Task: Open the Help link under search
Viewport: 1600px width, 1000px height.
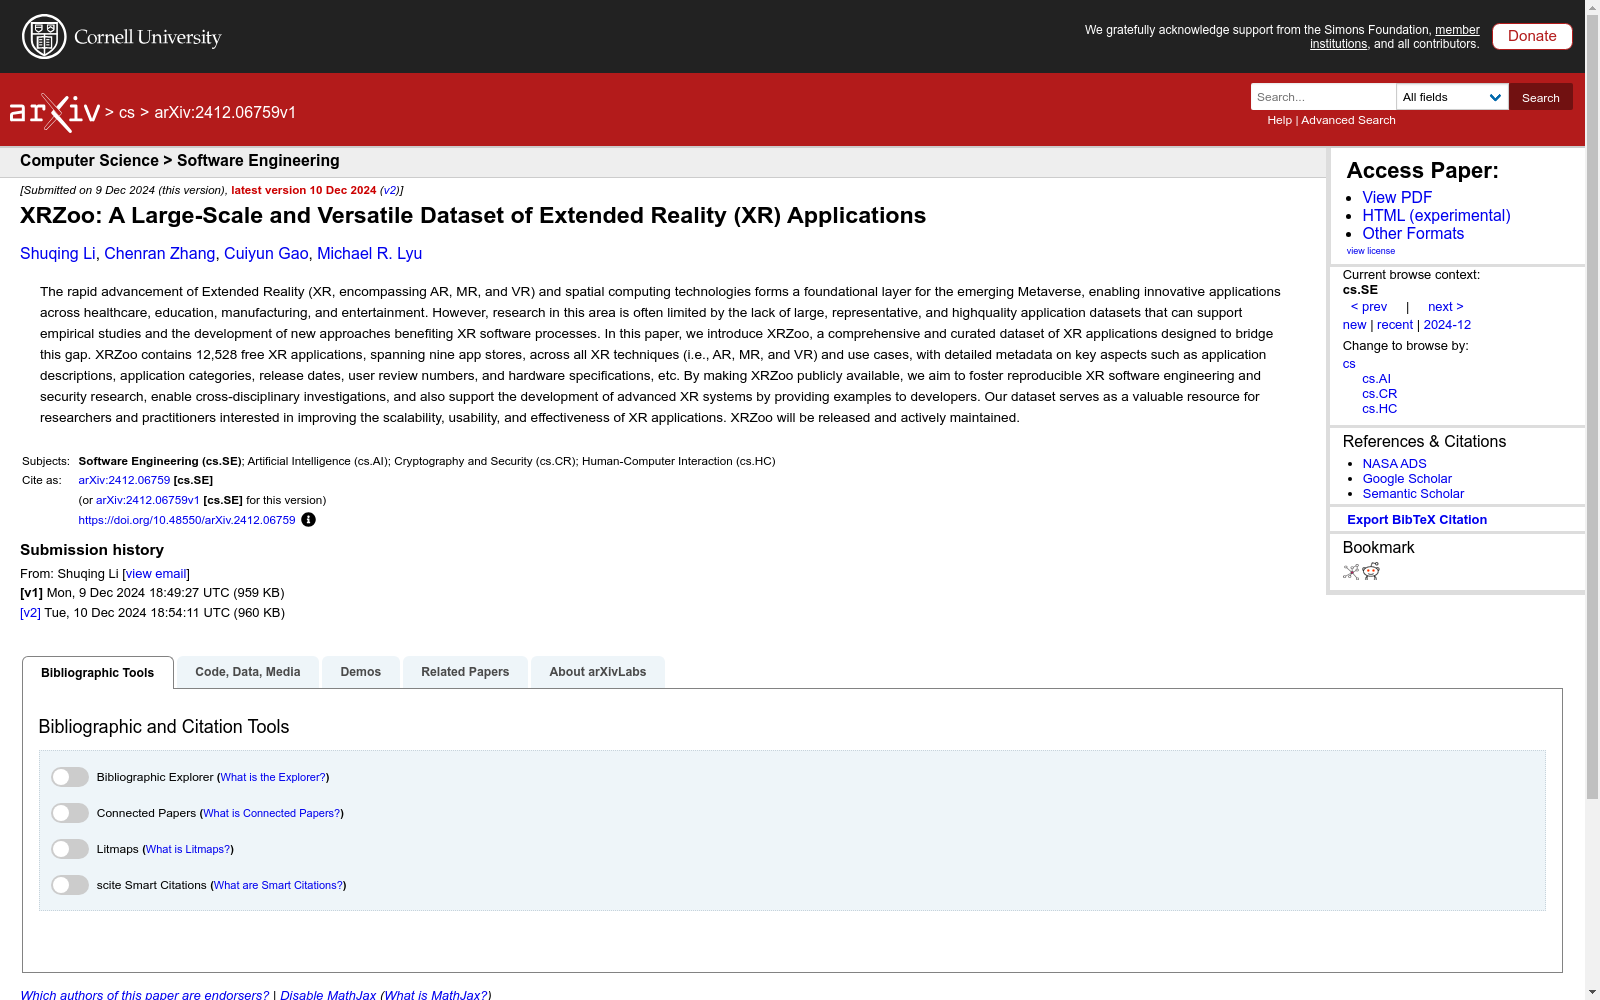Action: 1279,120
